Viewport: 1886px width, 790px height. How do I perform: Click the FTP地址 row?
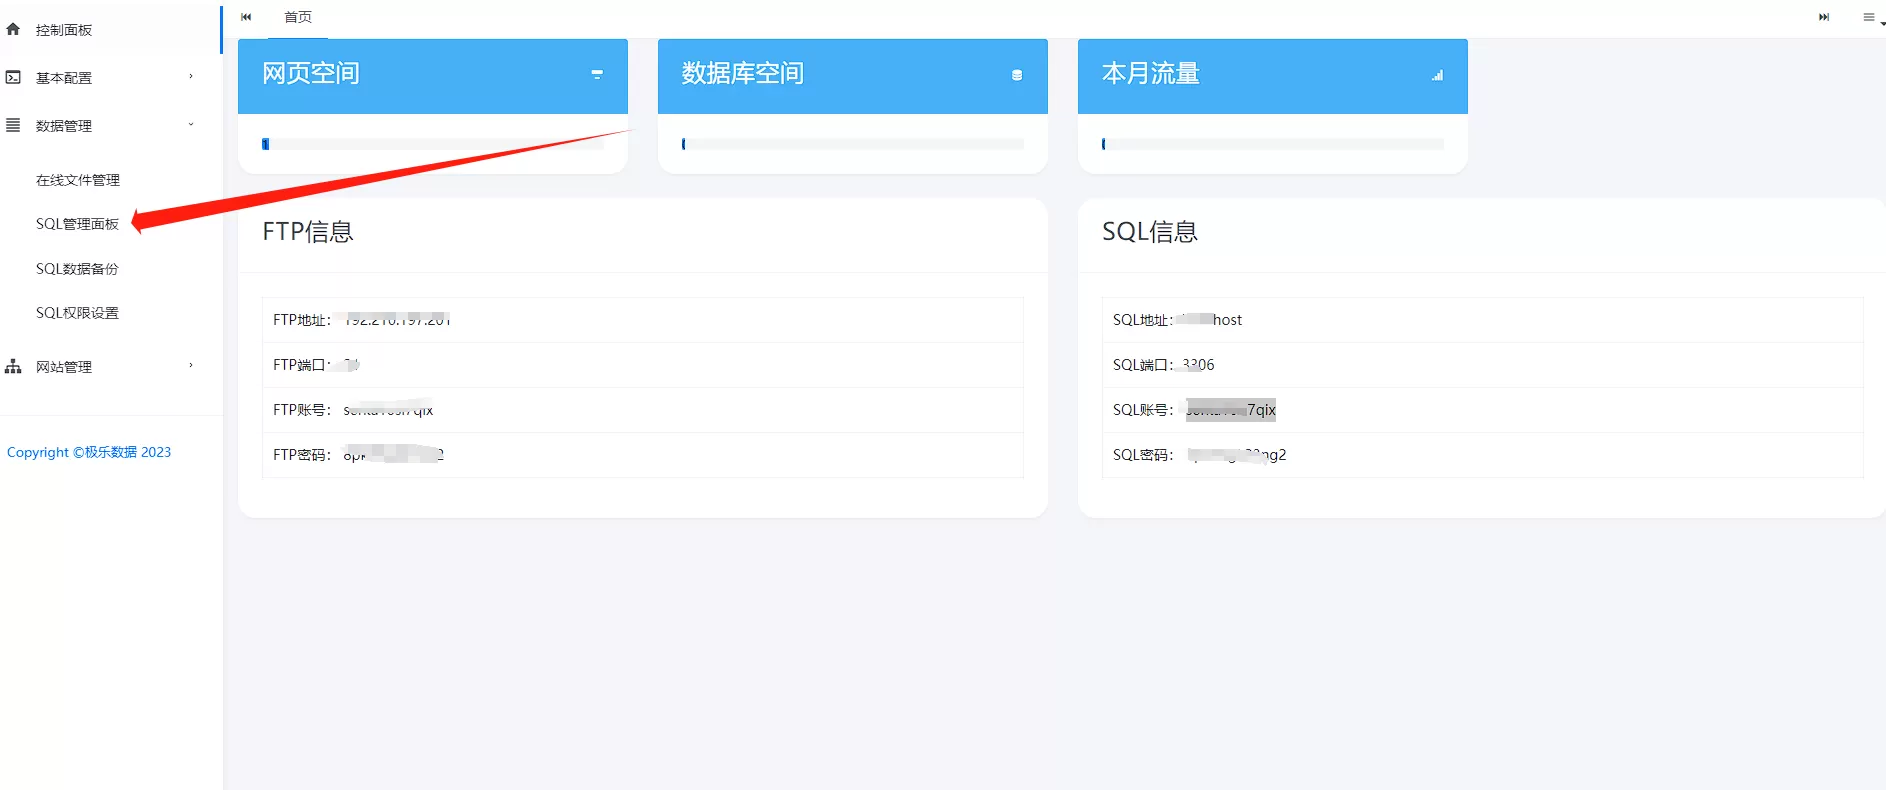point(643,320)
